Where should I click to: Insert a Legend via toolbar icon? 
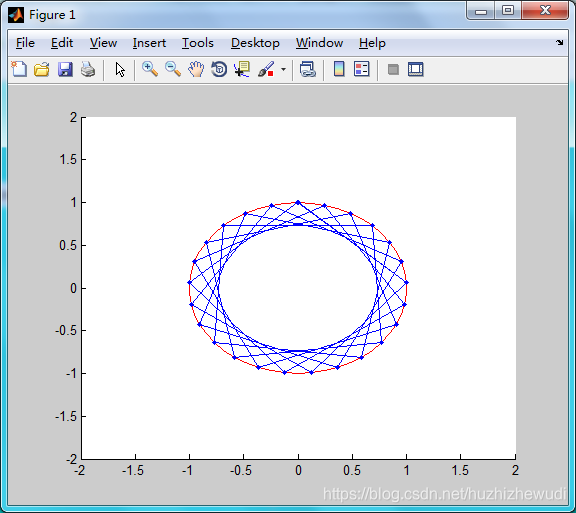361,69
